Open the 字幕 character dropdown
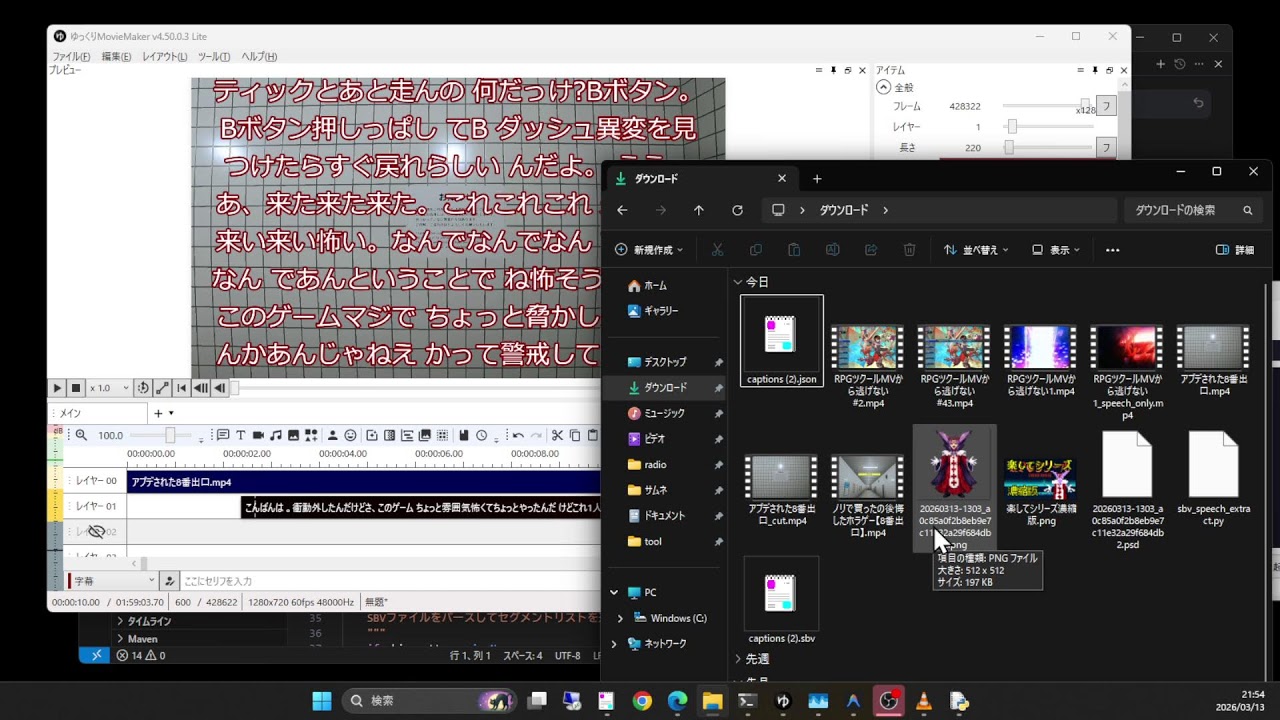This screenshot has height=720, width=1280. (x=112, y=581)
